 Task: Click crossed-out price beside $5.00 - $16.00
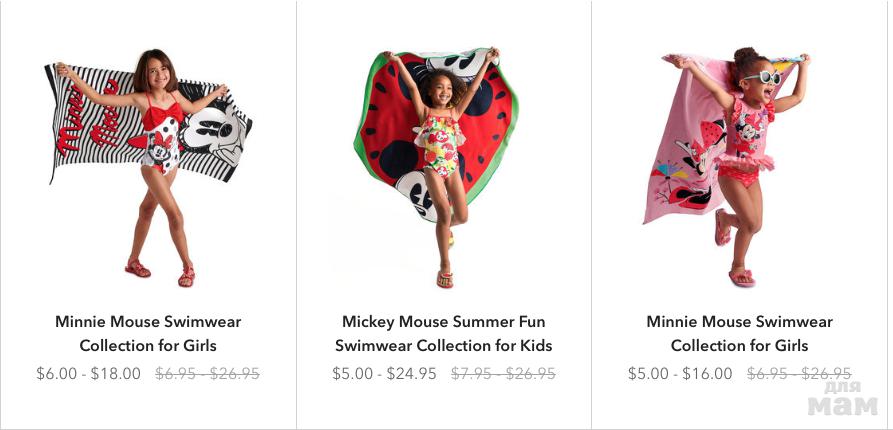[799, 374]
